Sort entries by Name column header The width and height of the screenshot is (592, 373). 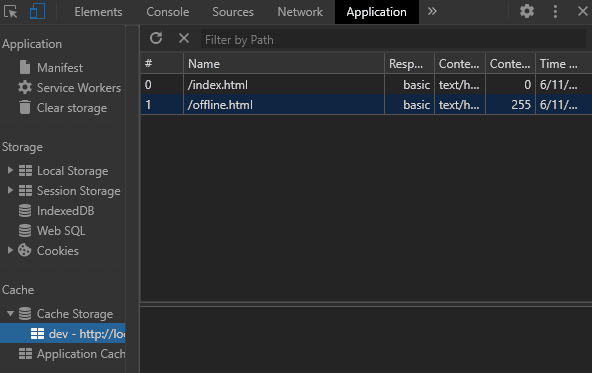click(x=284, y=63)
